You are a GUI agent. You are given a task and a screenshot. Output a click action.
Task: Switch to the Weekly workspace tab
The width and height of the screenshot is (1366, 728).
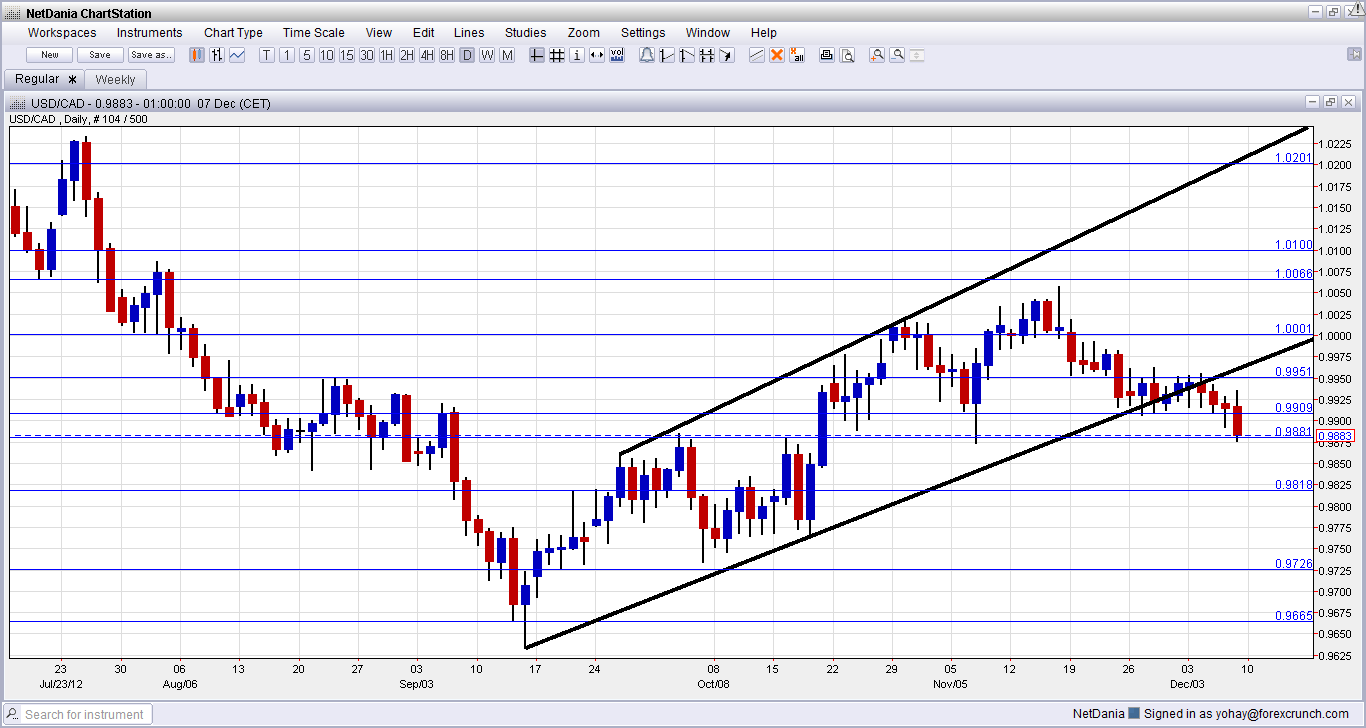pos(115,79)
